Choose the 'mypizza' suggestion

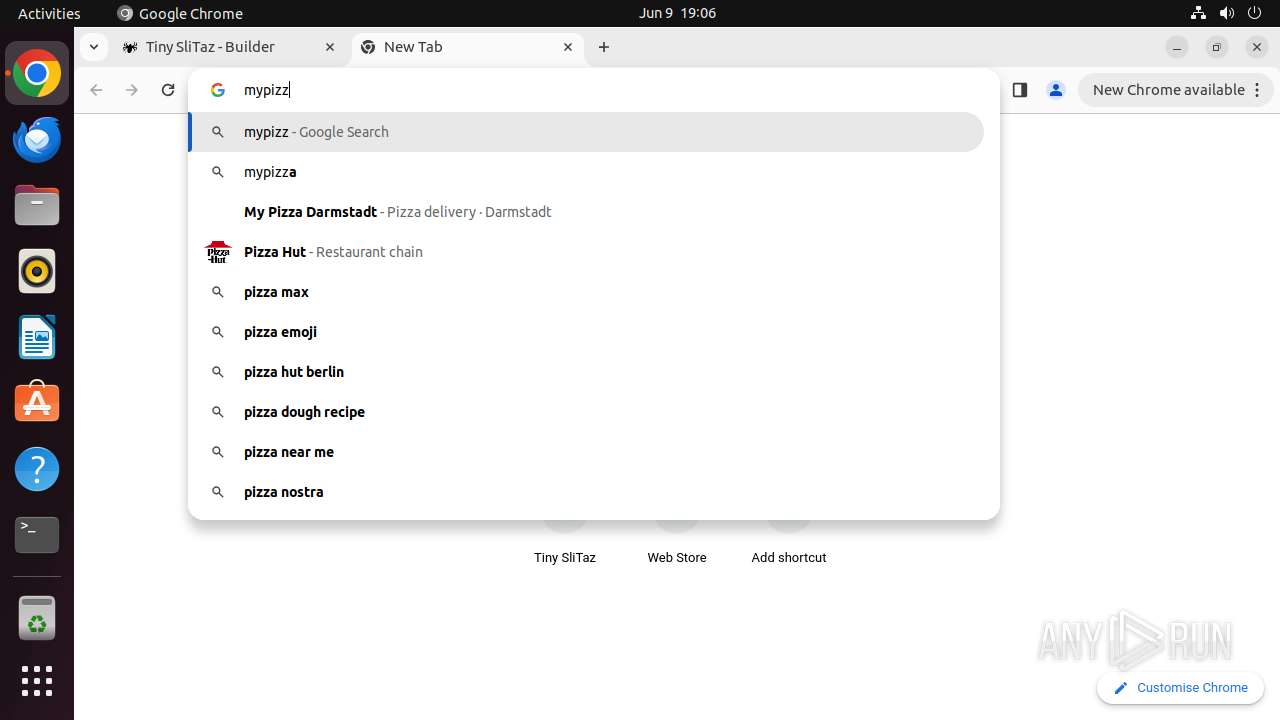click(587, 172)
